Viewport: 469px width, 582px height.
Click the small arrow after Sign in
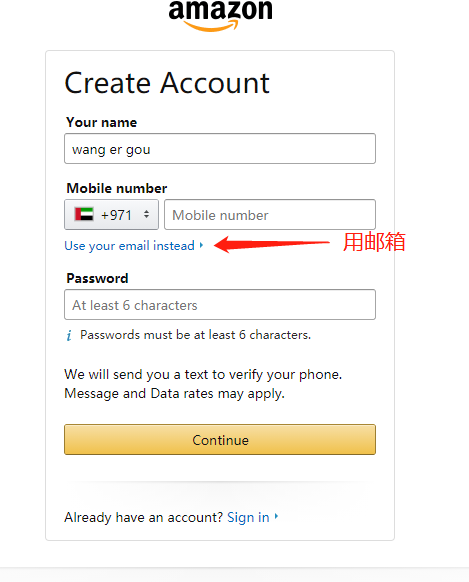276,516
